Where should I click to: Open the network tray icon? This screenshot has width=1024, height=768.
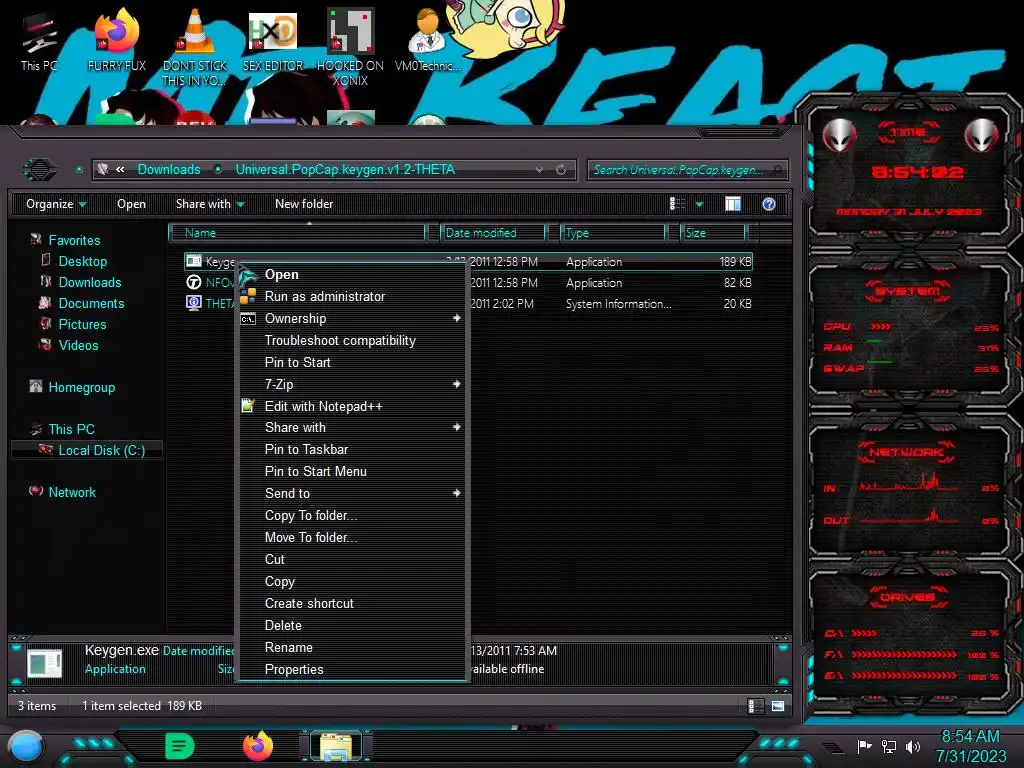tap(888, 746)
